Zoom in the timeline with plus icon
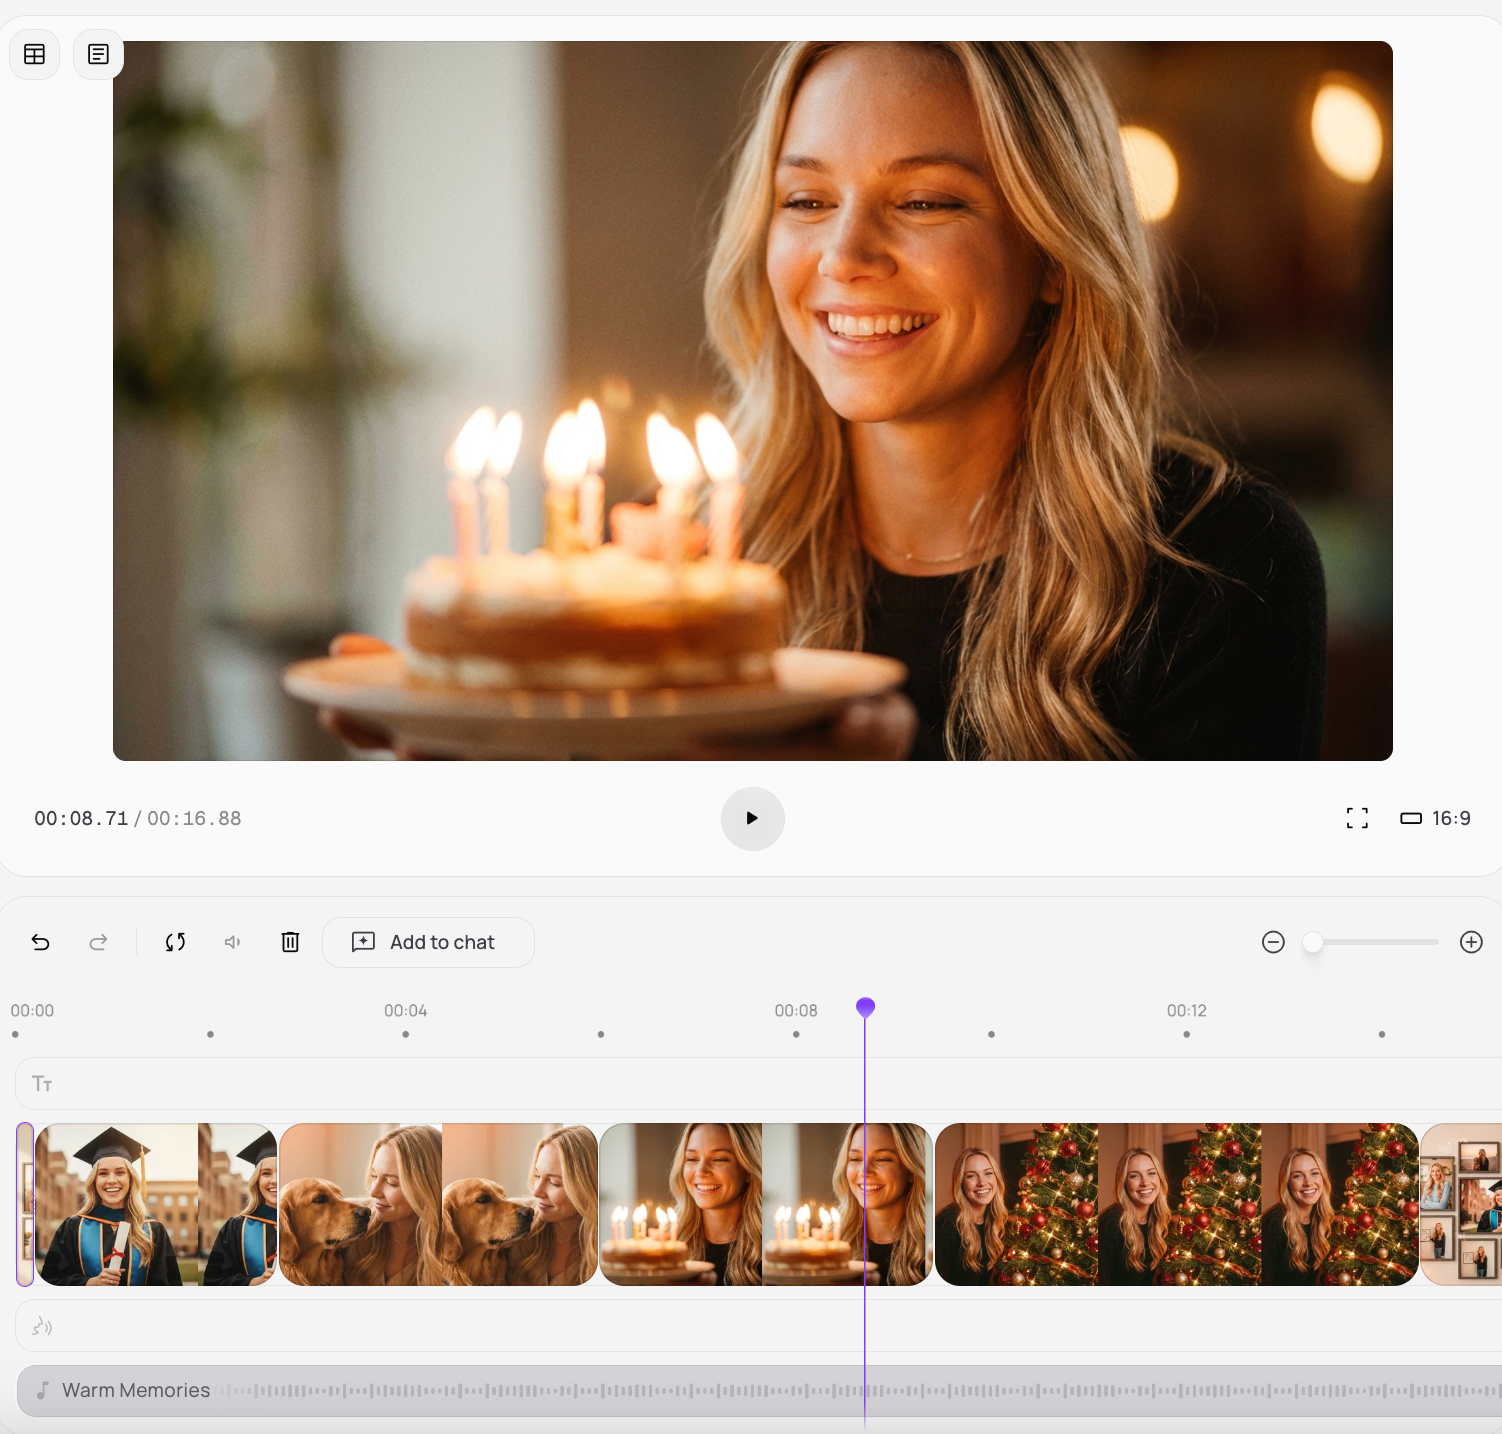1502x1434 pixels. coord(1471,942)
